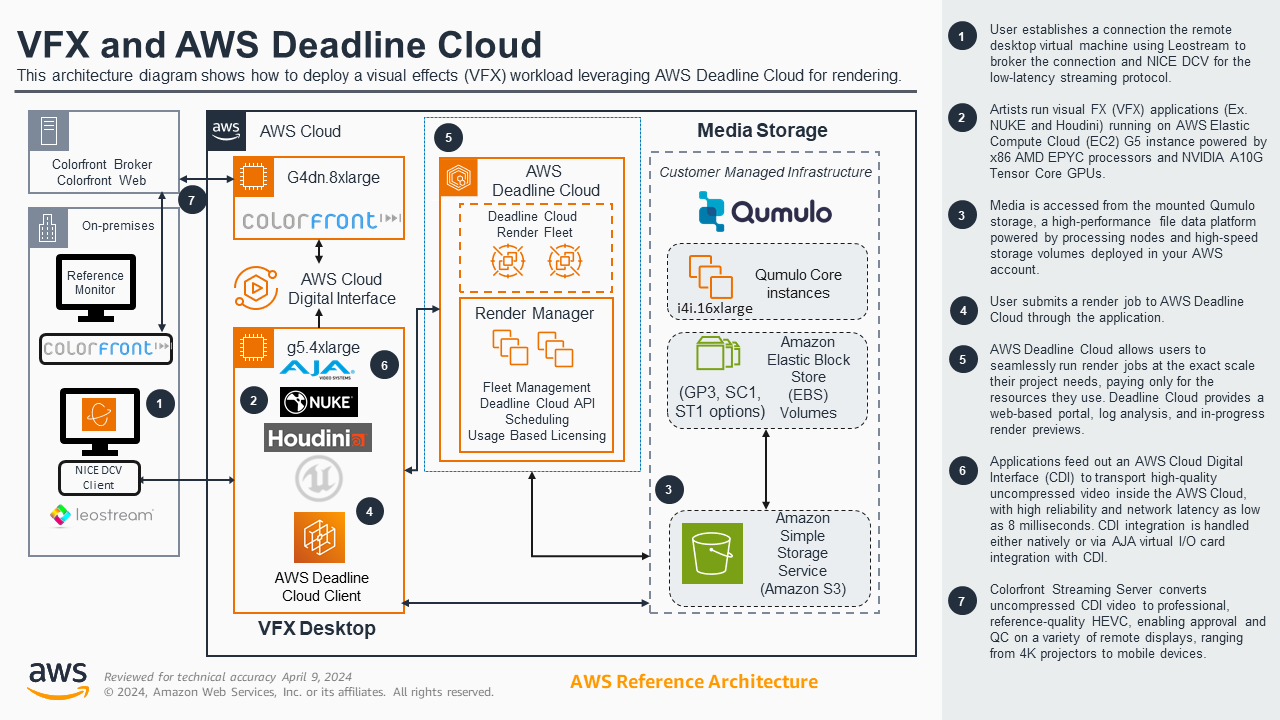Click the 'Customer Managed Infrastructure' label

765,172
